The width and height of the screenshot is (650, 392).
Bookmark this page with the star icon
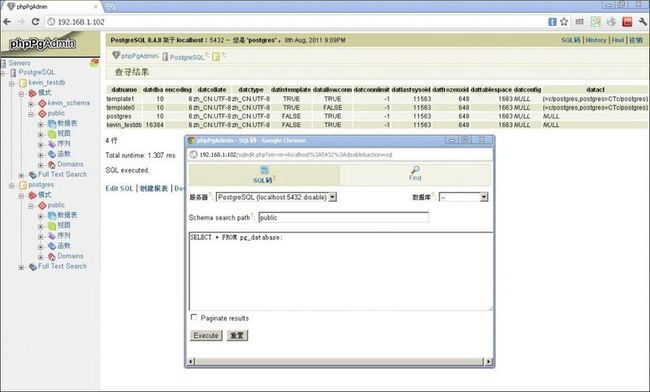coord(564,22)
